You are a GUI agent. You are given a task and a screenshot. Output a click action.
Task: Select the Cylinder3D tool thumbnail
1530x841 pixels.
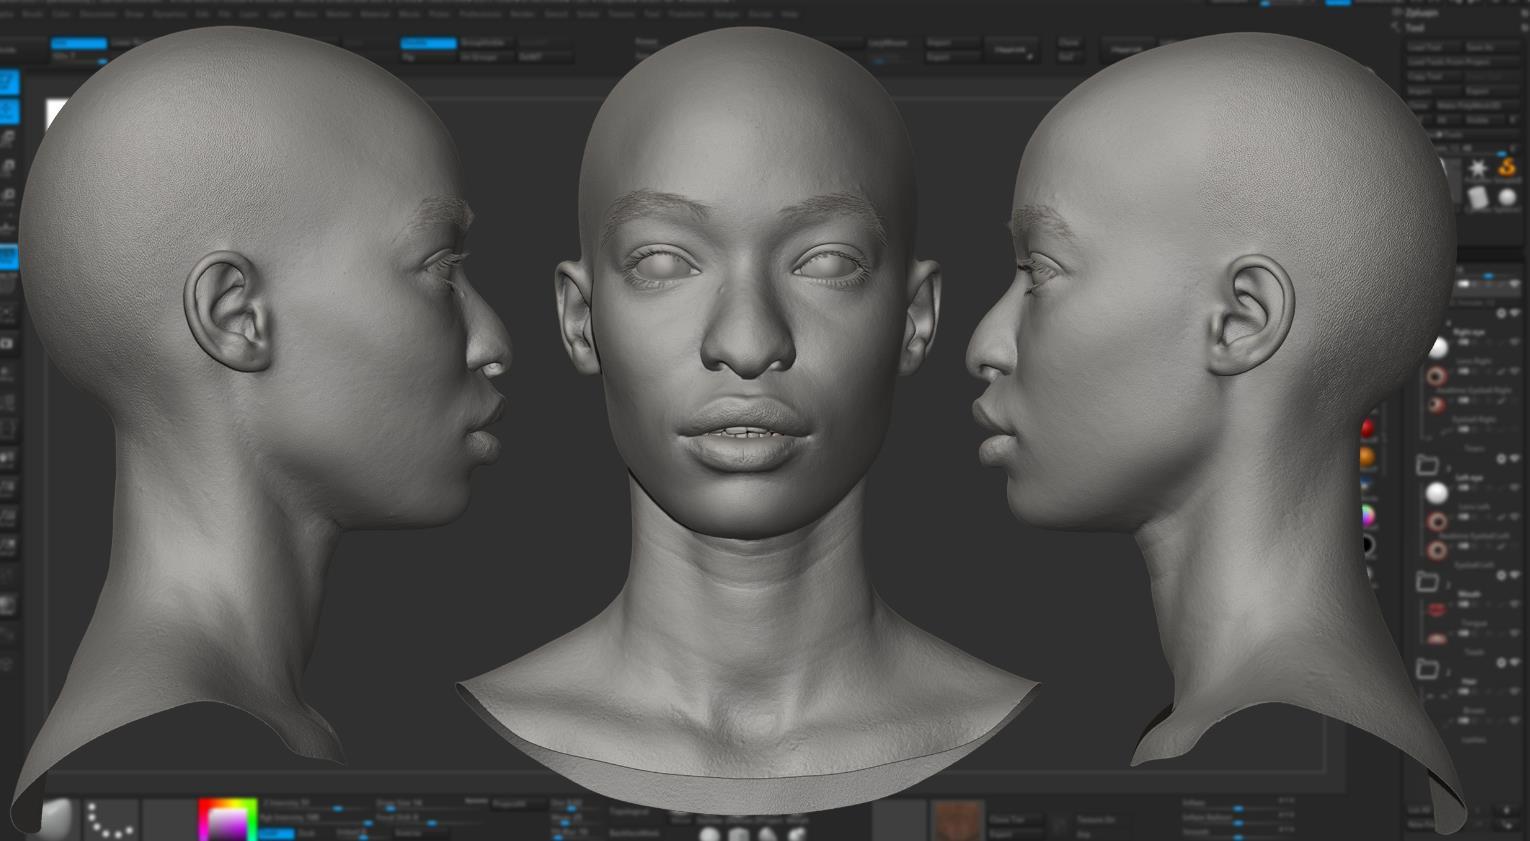1478,198
